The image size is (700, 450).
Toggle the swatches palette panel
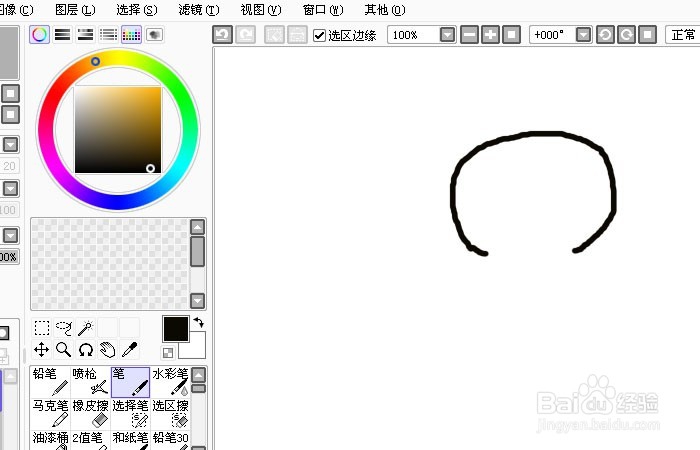(131, 34)
